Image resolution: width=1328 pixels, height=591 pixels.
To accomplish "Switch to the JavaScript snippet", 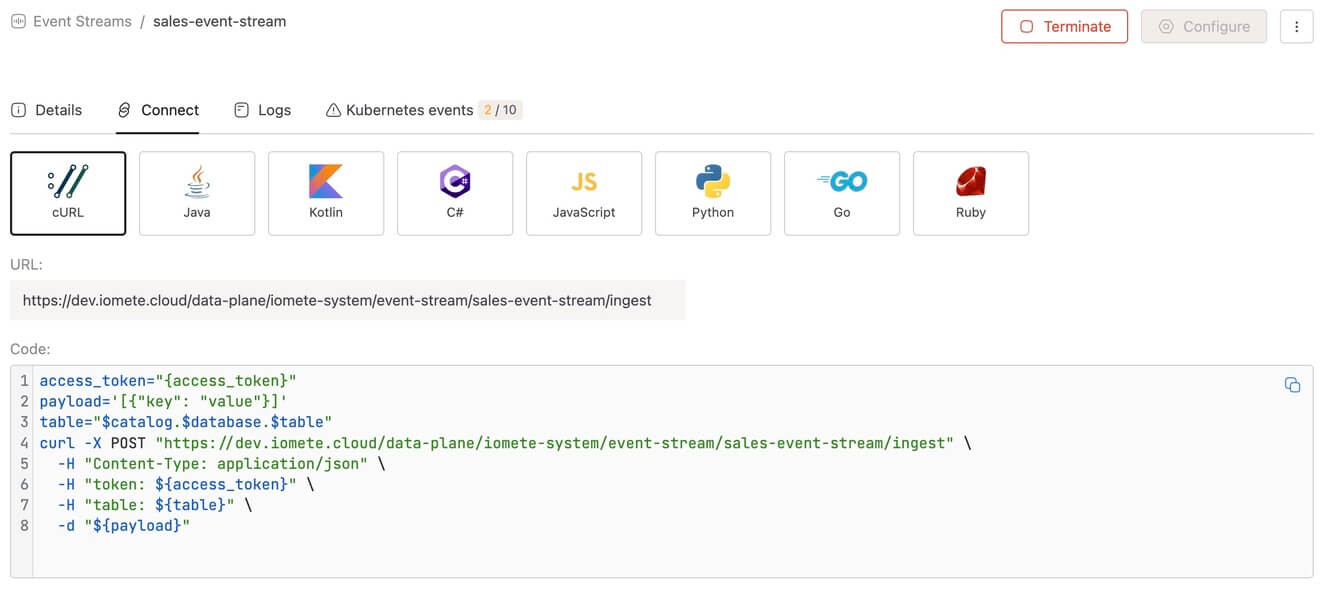I will point(583,193).
